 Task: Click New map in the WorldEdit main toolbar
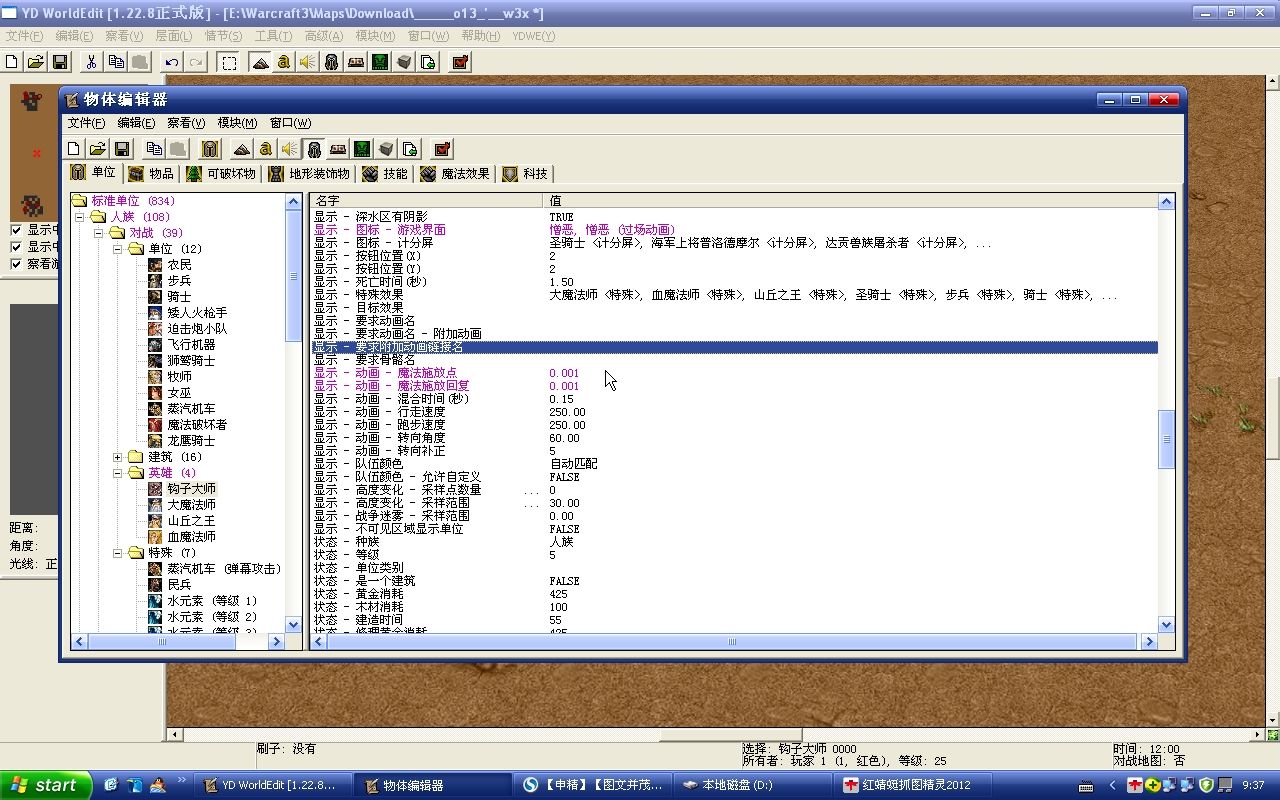point(12,62)
